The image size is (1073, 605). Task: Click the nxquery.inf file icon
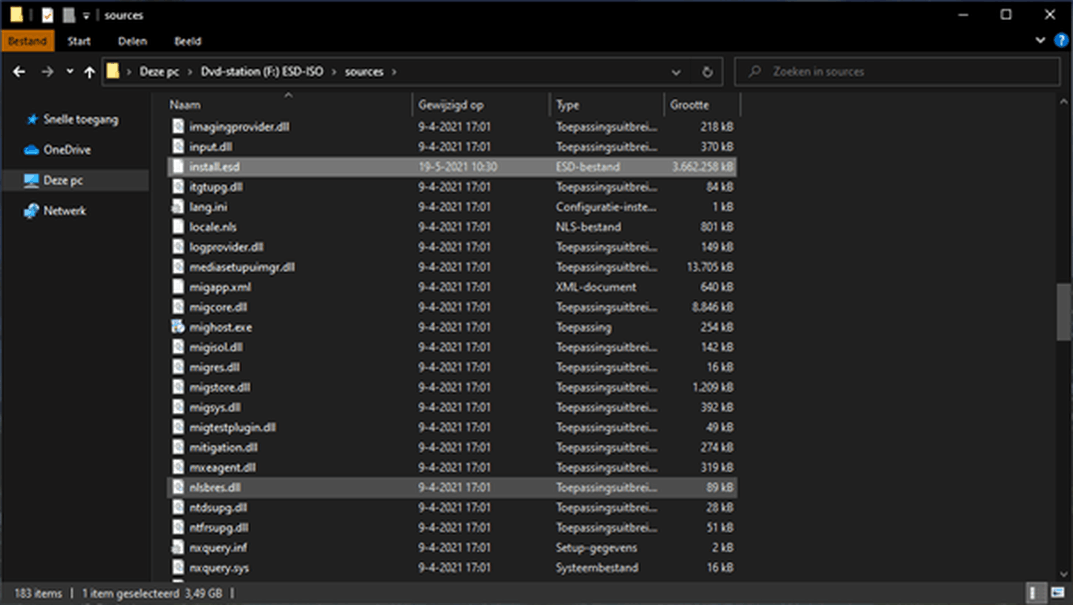coord(178,548)
